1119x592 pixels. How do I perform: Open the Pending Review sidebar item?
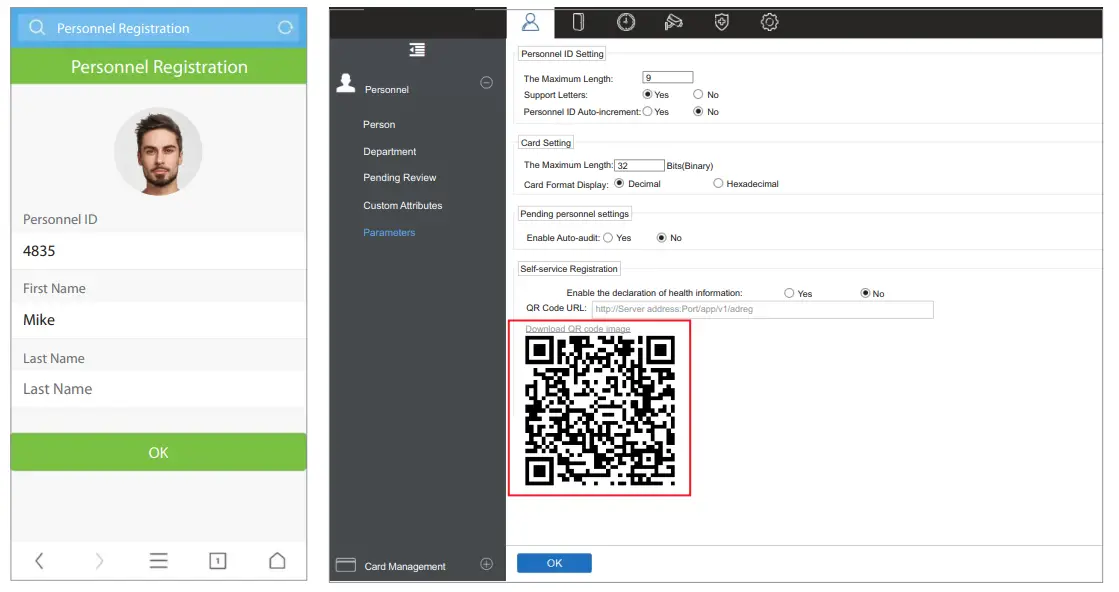[400, 178]
